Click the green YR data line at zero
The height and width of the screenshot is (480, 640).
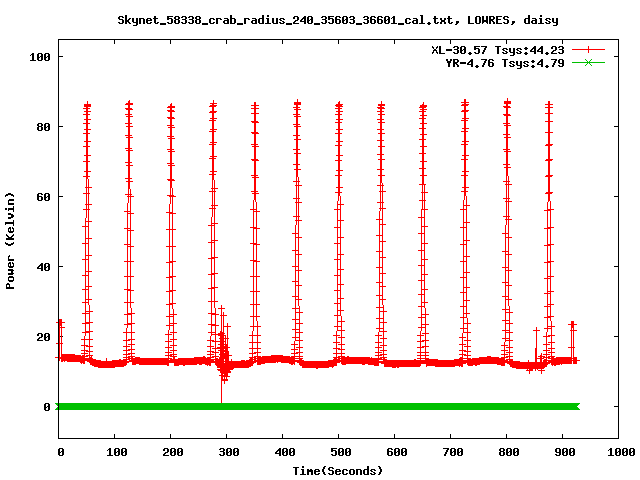[x=318, y=407]
